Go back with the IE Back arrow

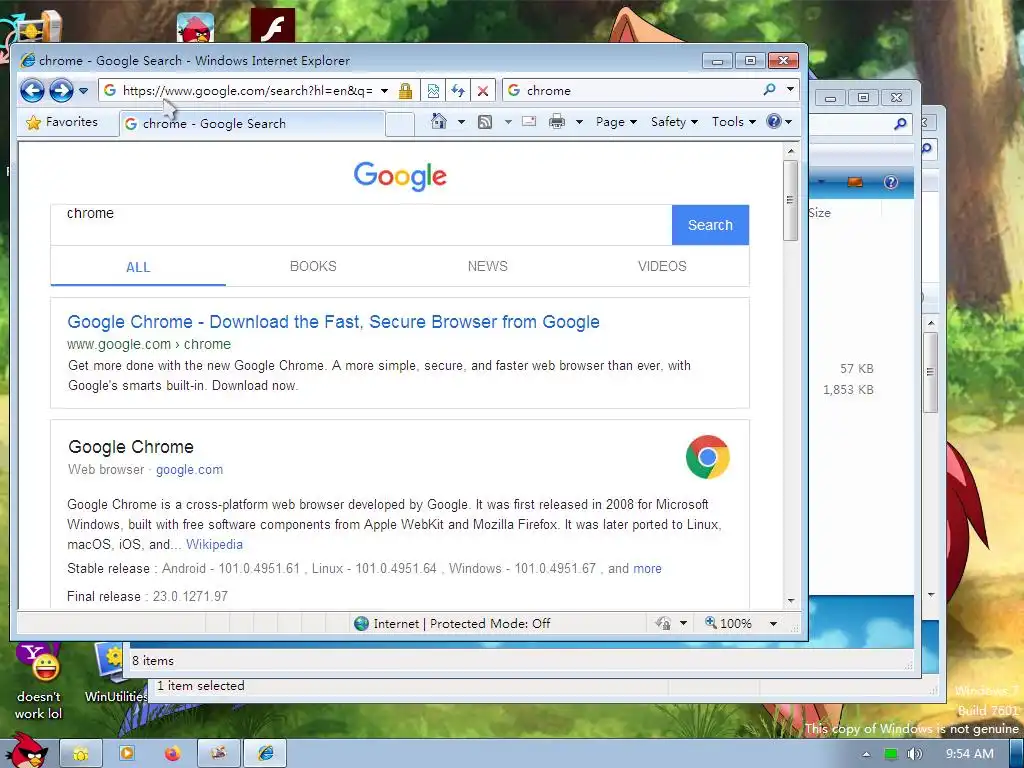pos(32,90)
